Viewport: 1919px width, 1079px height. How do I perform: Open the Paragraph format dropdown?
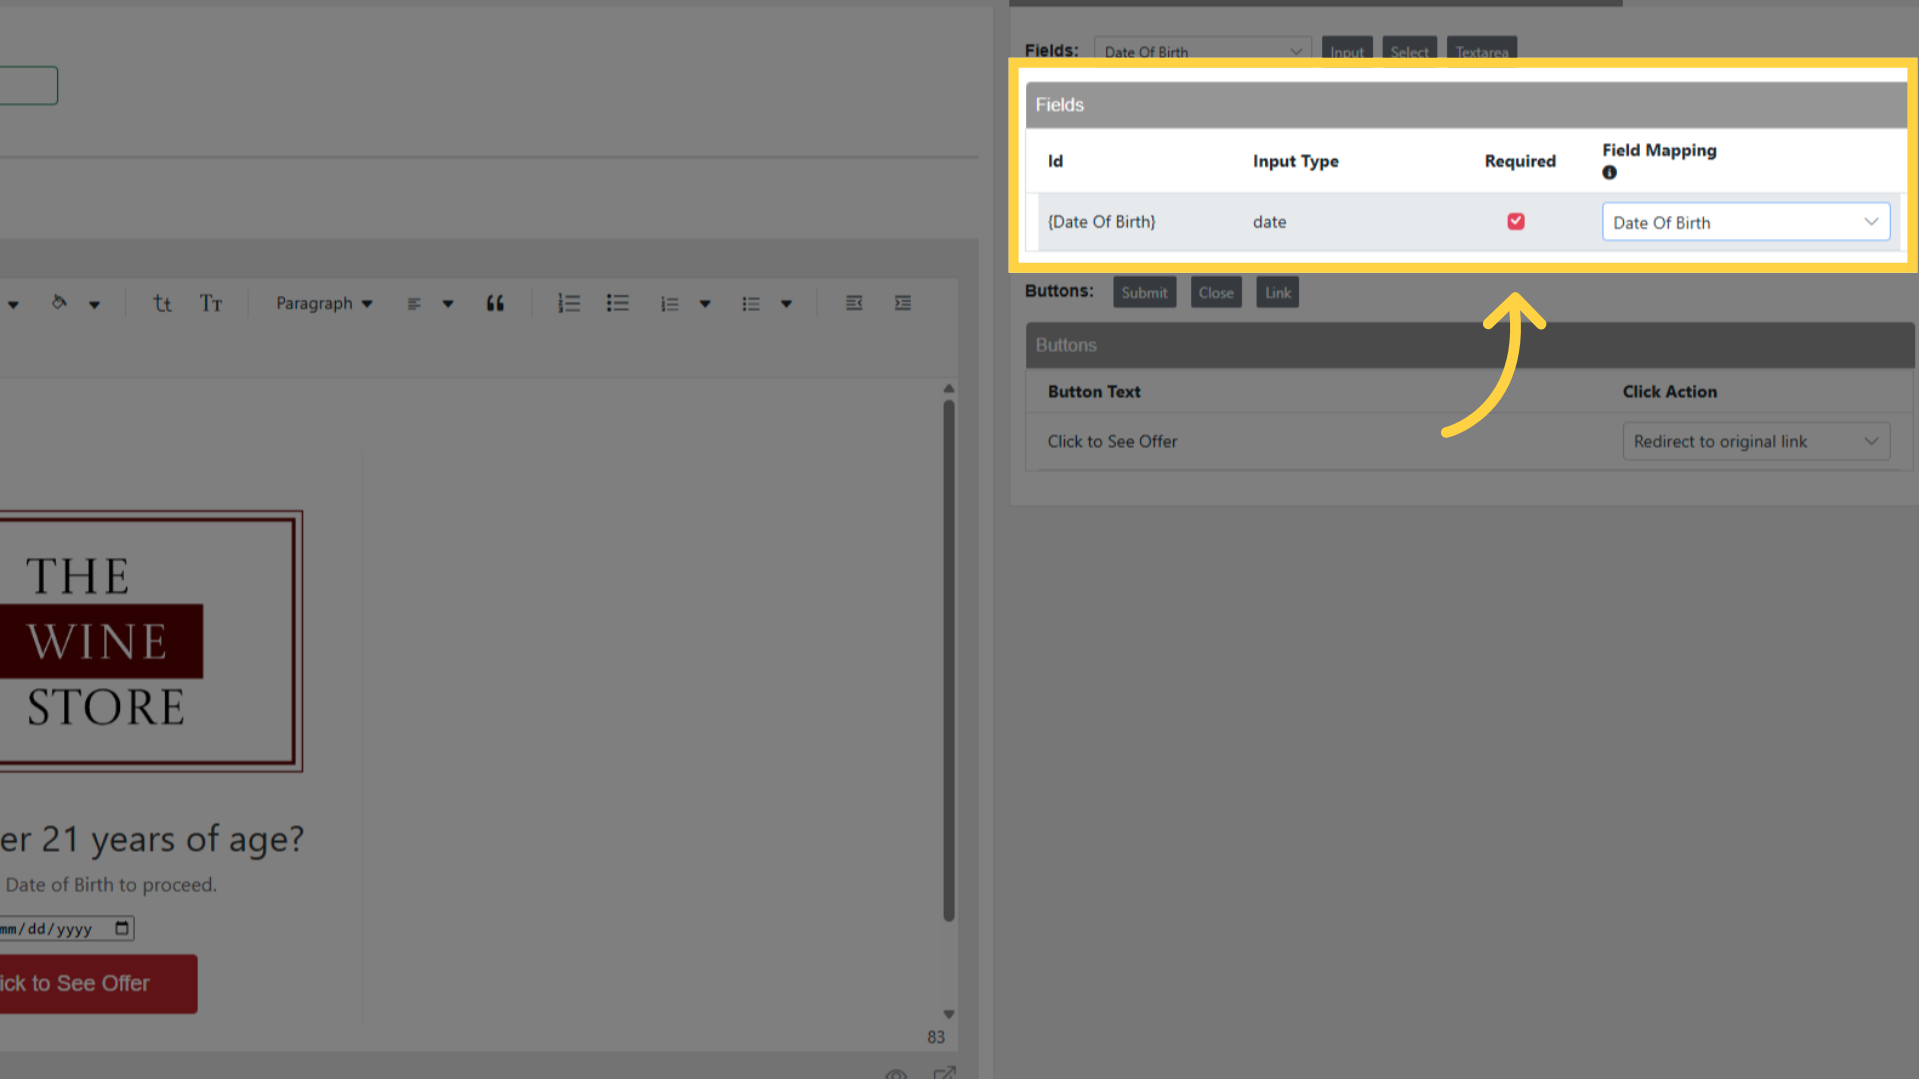click(x=324, y=303)
